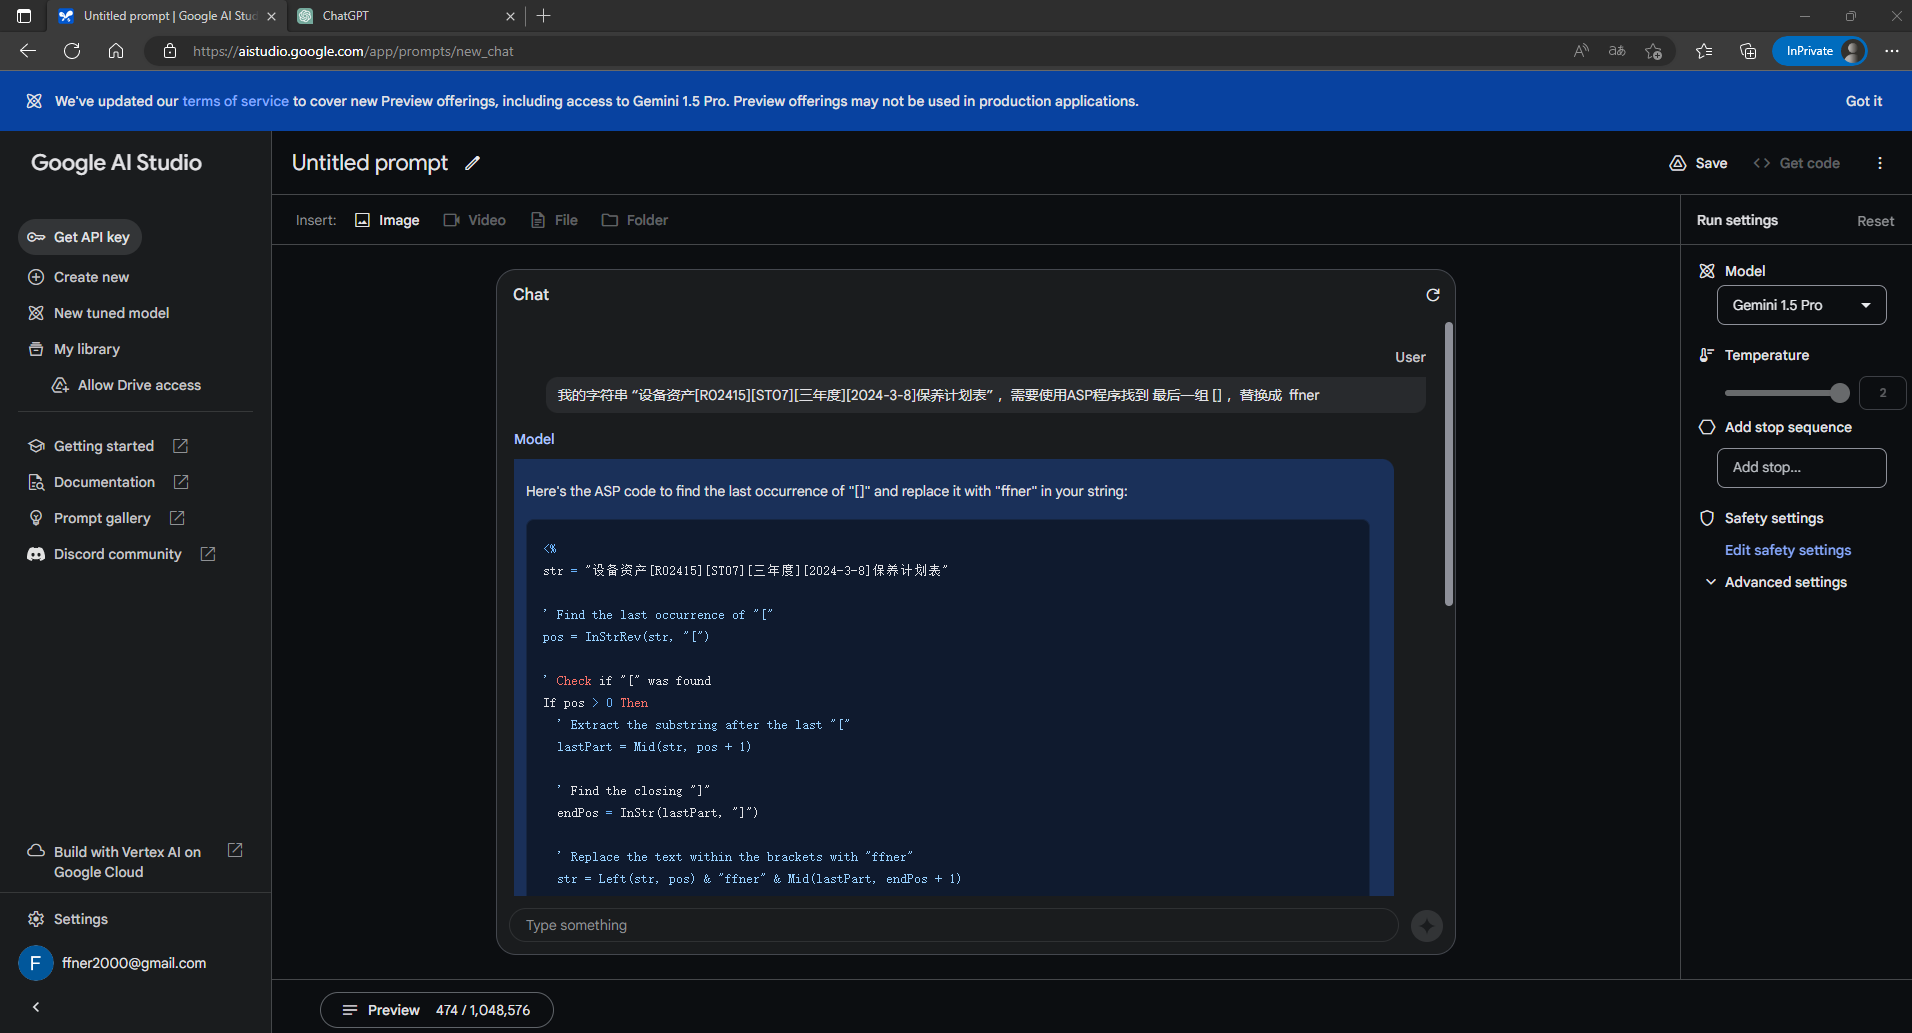1912x1033 pixels.
Task: Open the browser collections icon
Action: pos(1748,51)
